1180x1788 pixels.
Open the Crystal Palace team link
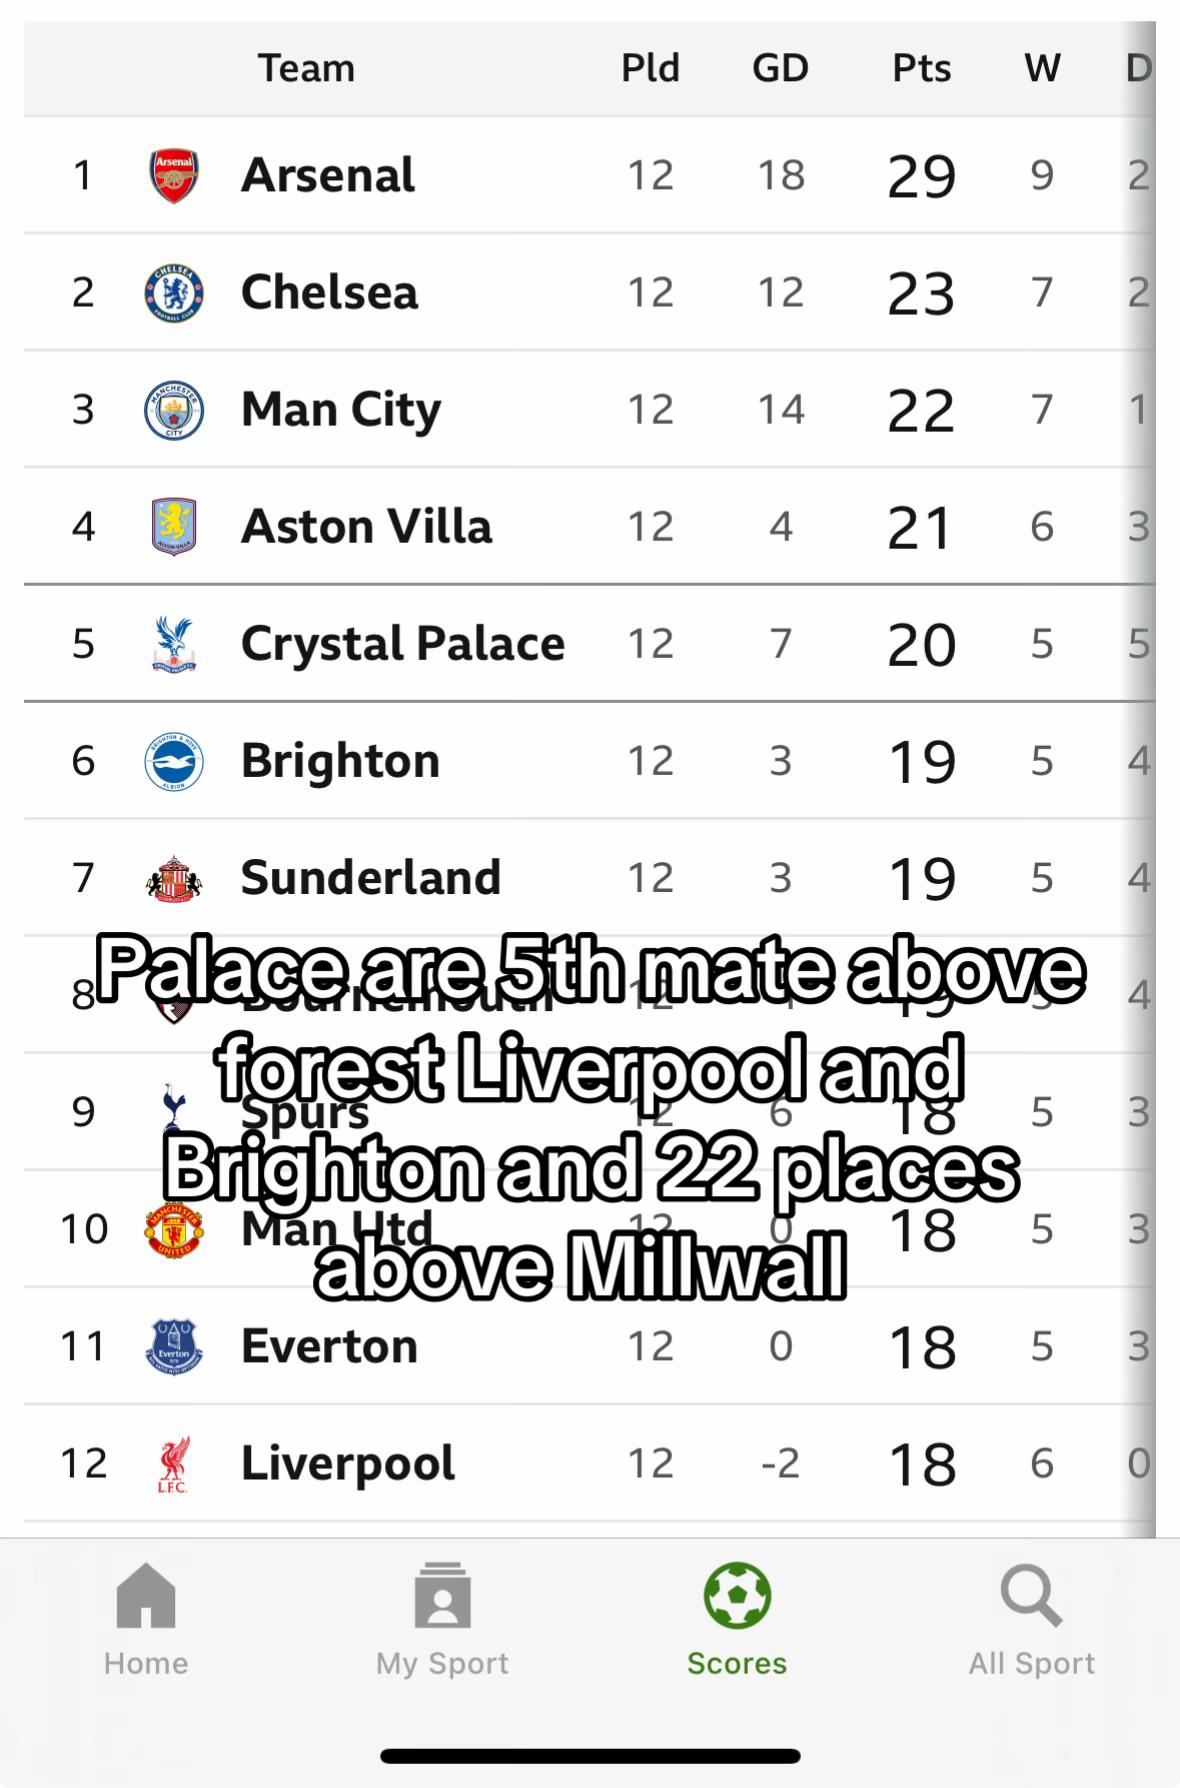[x=402, y=644]
